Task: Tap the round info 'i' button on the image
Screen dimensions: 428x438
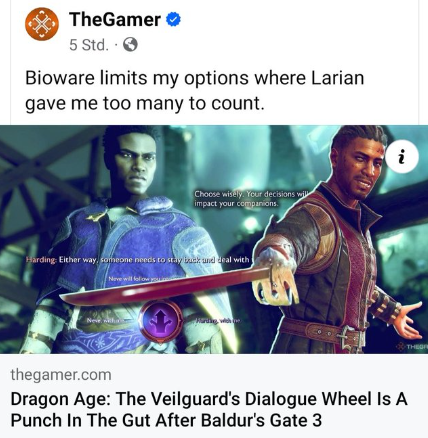Action: (403, 157)
